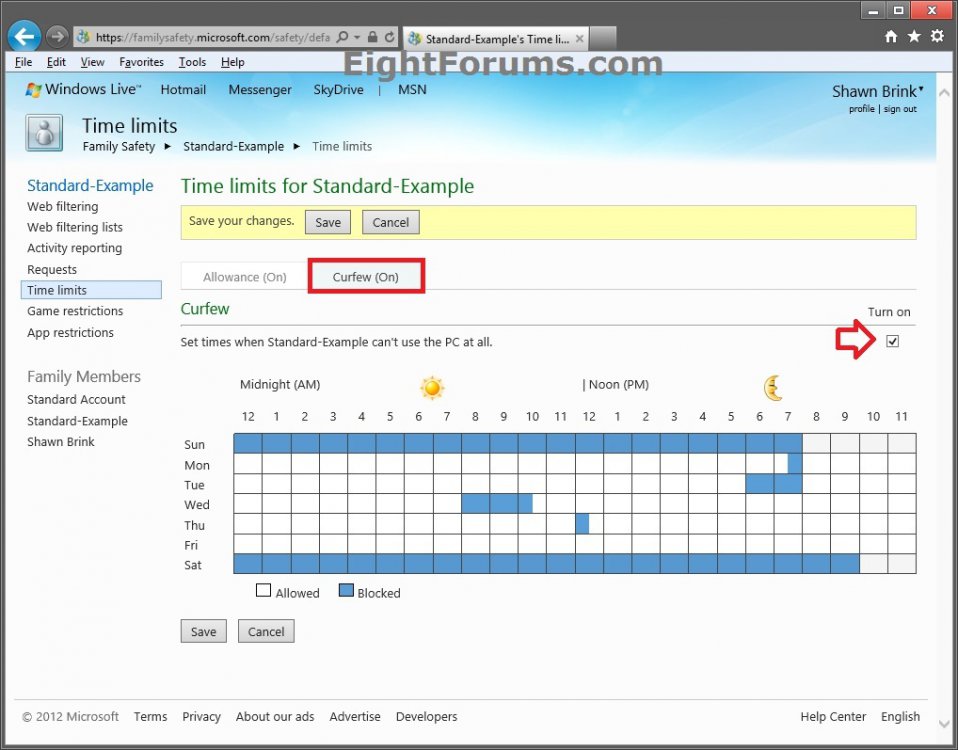The image size is (958, 750).
Task: Open the Help menu
Action: coord(232,62)
